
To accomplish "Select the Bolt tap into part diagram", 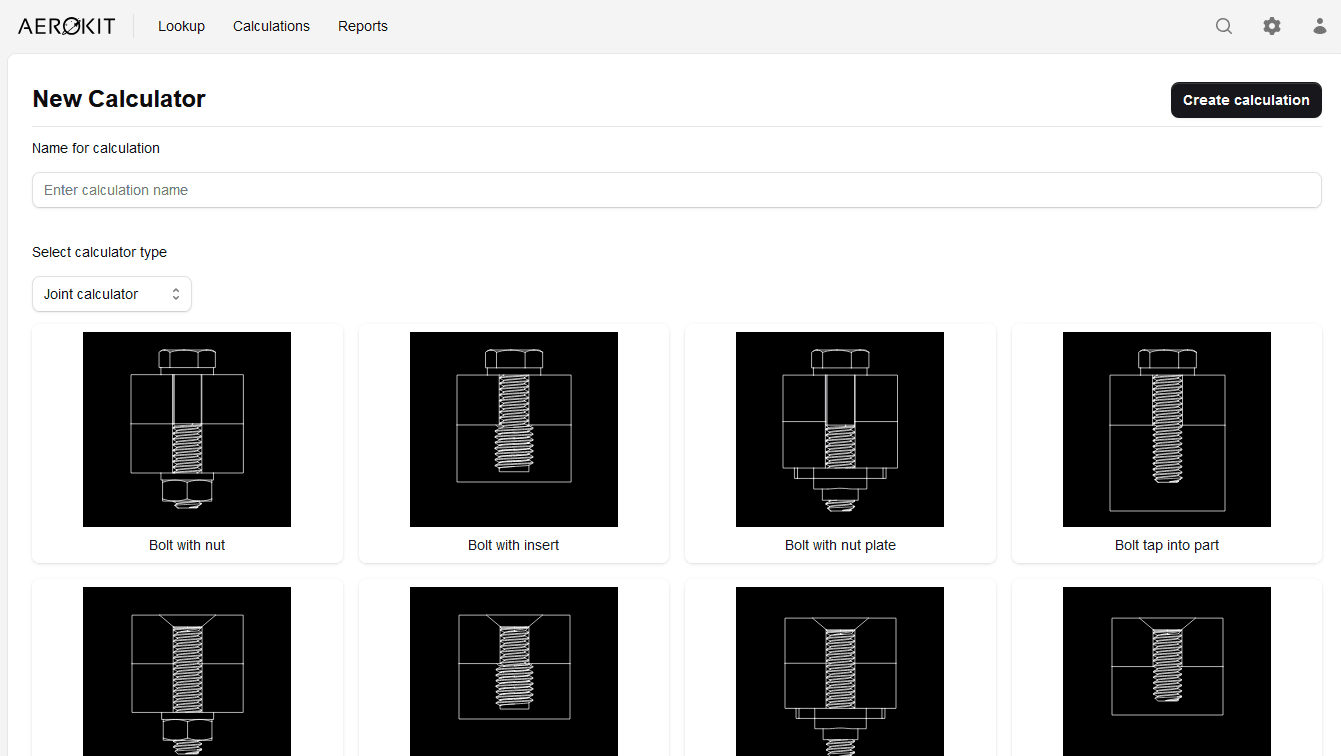I will (1167, 429).
